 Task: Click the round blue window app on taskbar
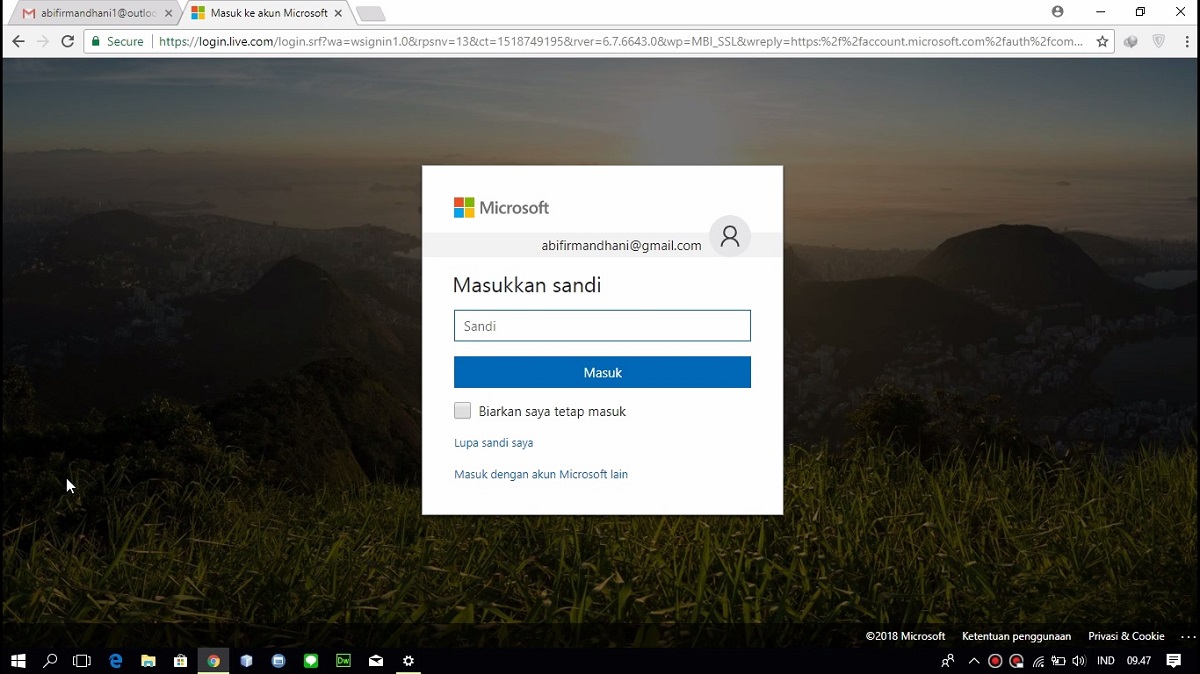coord(278,661)
